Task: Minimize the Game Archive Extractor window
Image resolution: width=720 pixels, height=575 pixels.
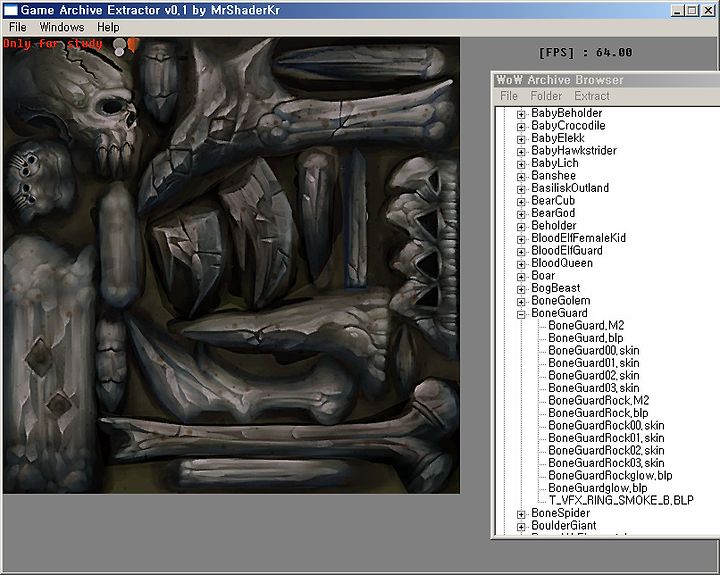Action: click(677, 10)
